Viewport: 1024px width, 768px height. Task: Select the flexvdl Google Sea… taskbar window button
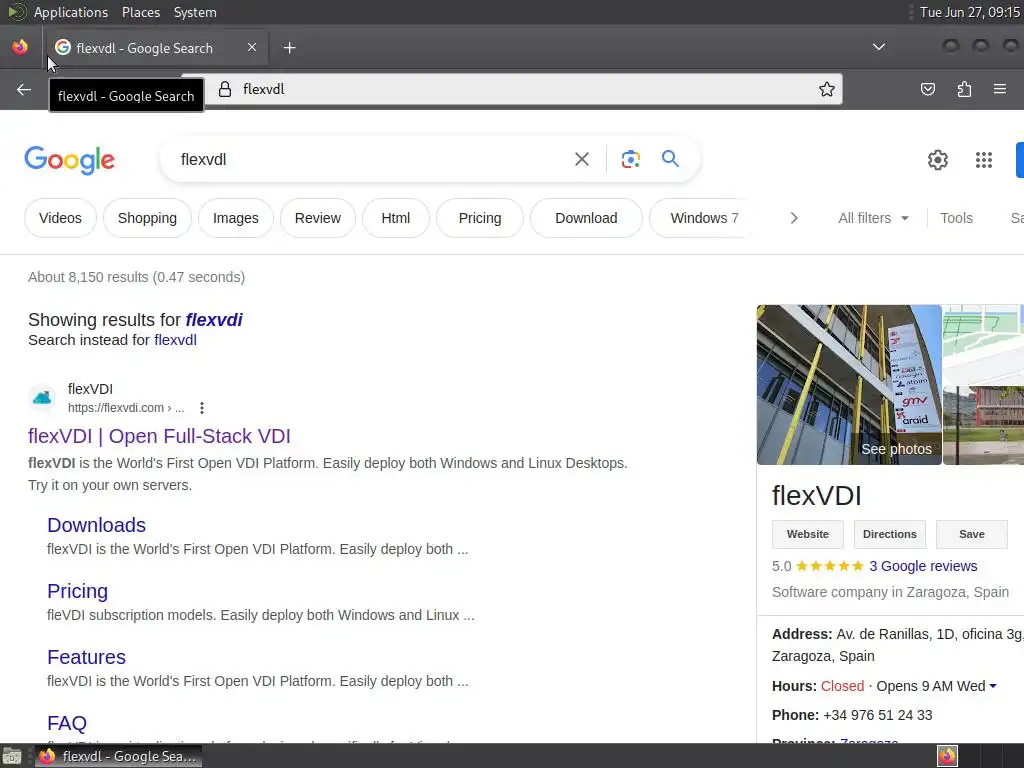(x=118, y=756)
